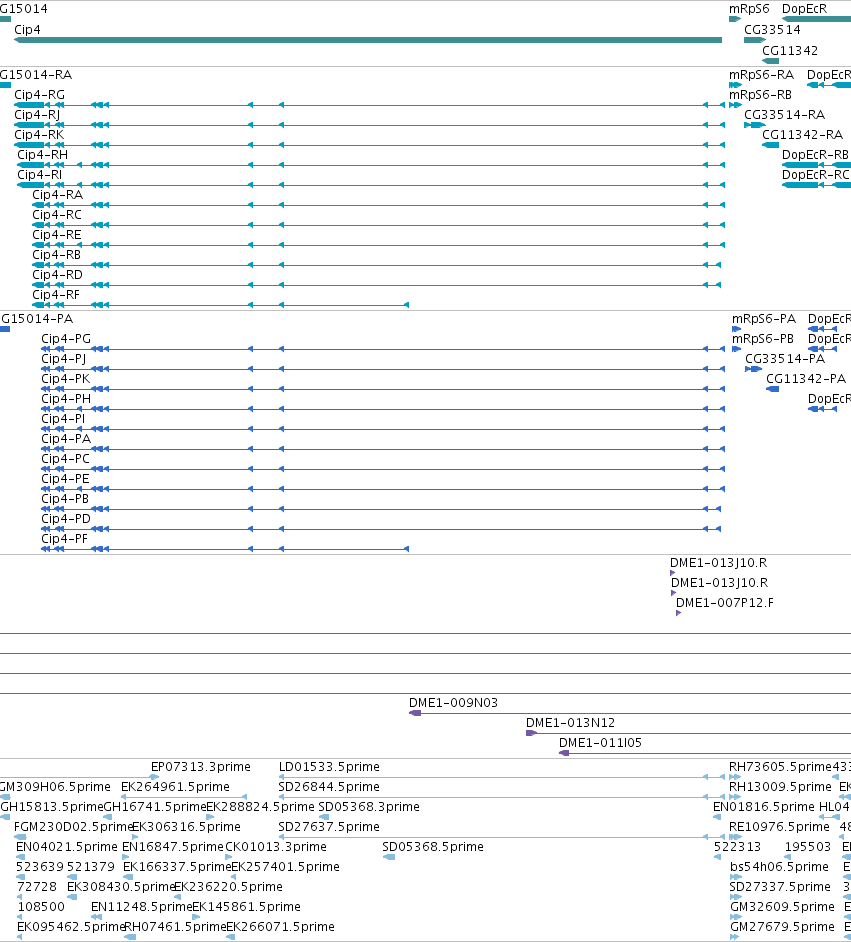Select protein Cip4-PJ
This screenshot has width=851, height=942.
383,369
